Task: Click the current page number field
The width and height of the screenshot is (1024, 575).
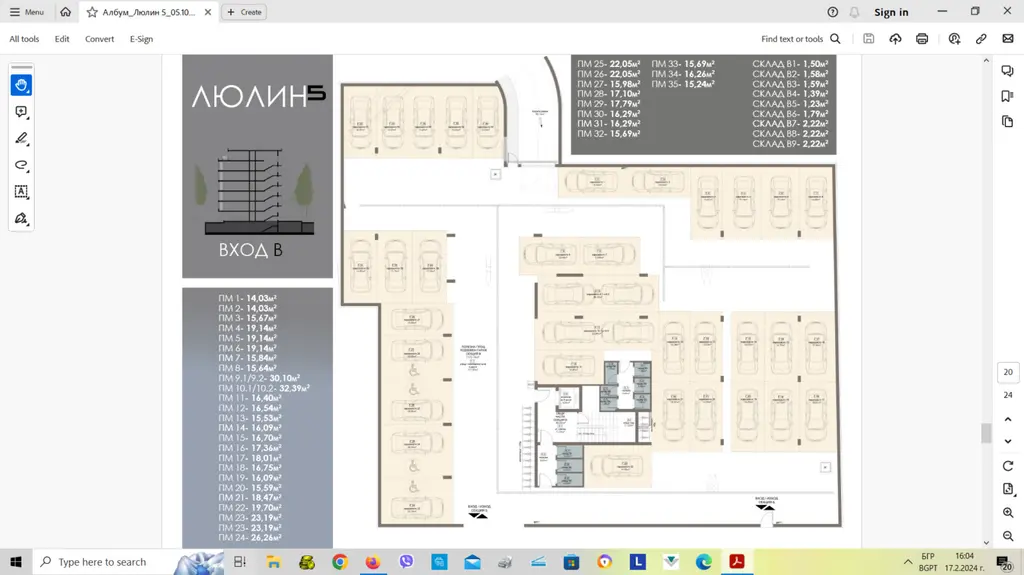Action: (1007, 372)
